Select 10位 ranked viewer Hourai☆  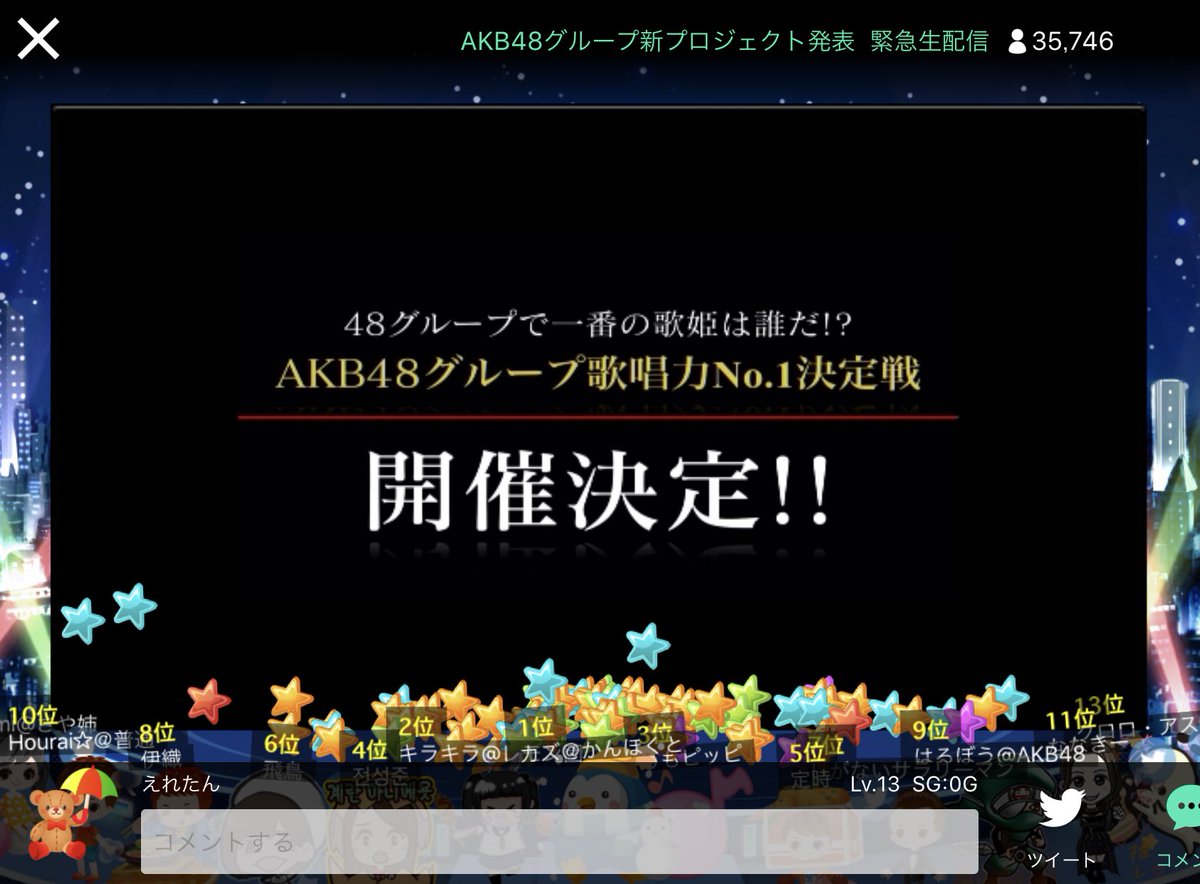pyautogui.click(x=49, y=743)
